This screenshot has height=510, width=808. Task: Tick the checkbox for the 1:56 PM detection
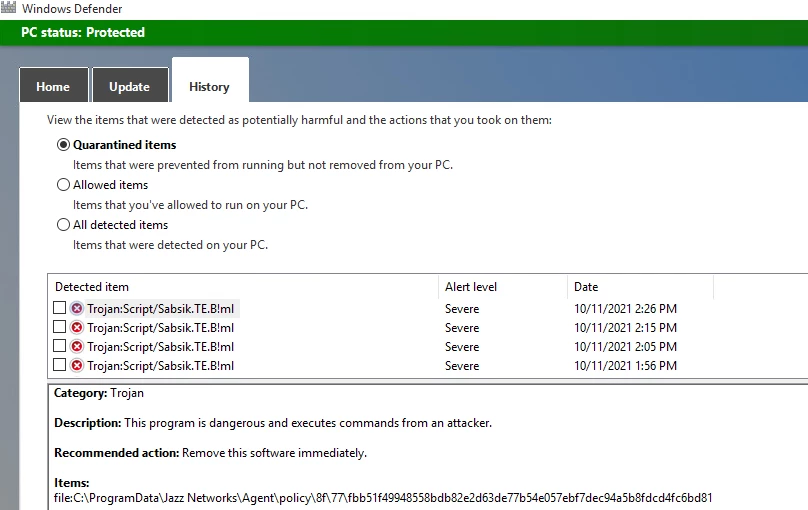pos(59,365)
